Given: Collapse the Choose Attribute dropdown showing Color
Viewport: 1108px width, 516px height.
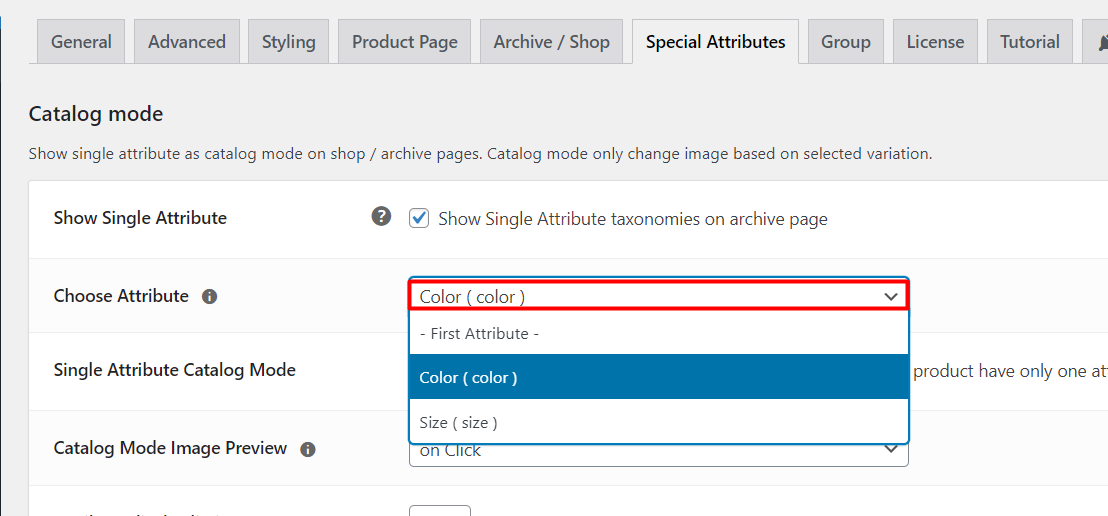Looking at the screenshot, I should [659, 296].
